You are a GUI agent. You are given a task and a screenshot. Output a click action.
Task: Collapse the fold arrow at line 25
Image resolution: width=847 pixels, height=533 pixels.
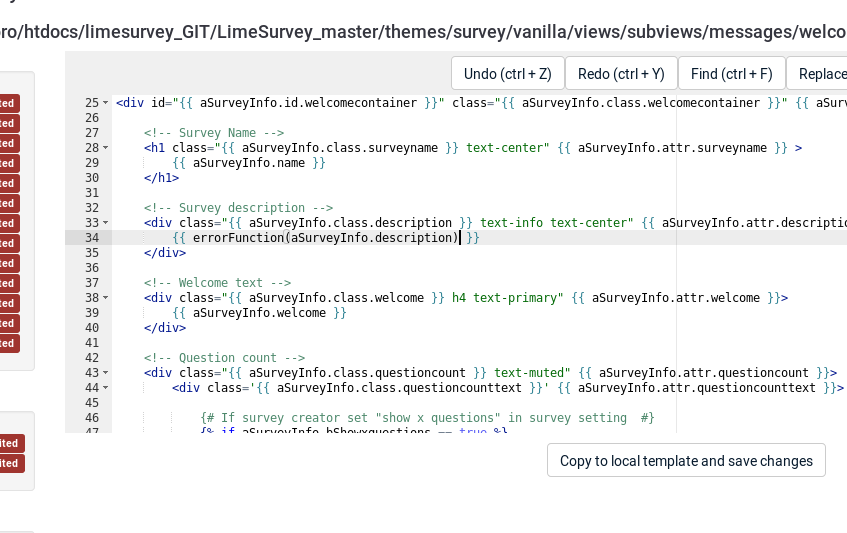(106, 103)
